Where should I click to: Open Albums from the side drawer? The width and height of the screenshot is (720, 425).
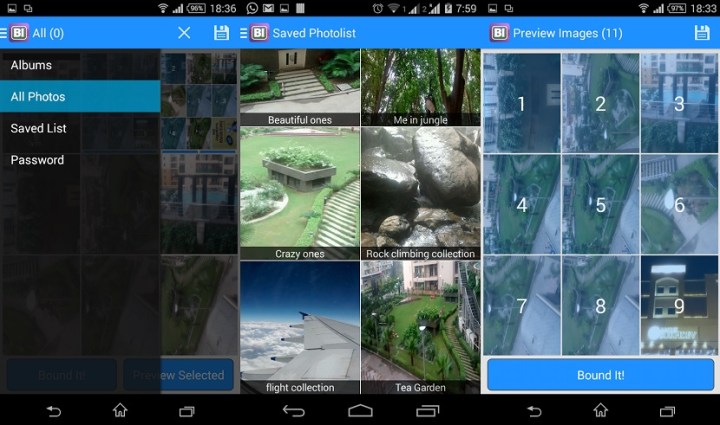pos(80,65)
